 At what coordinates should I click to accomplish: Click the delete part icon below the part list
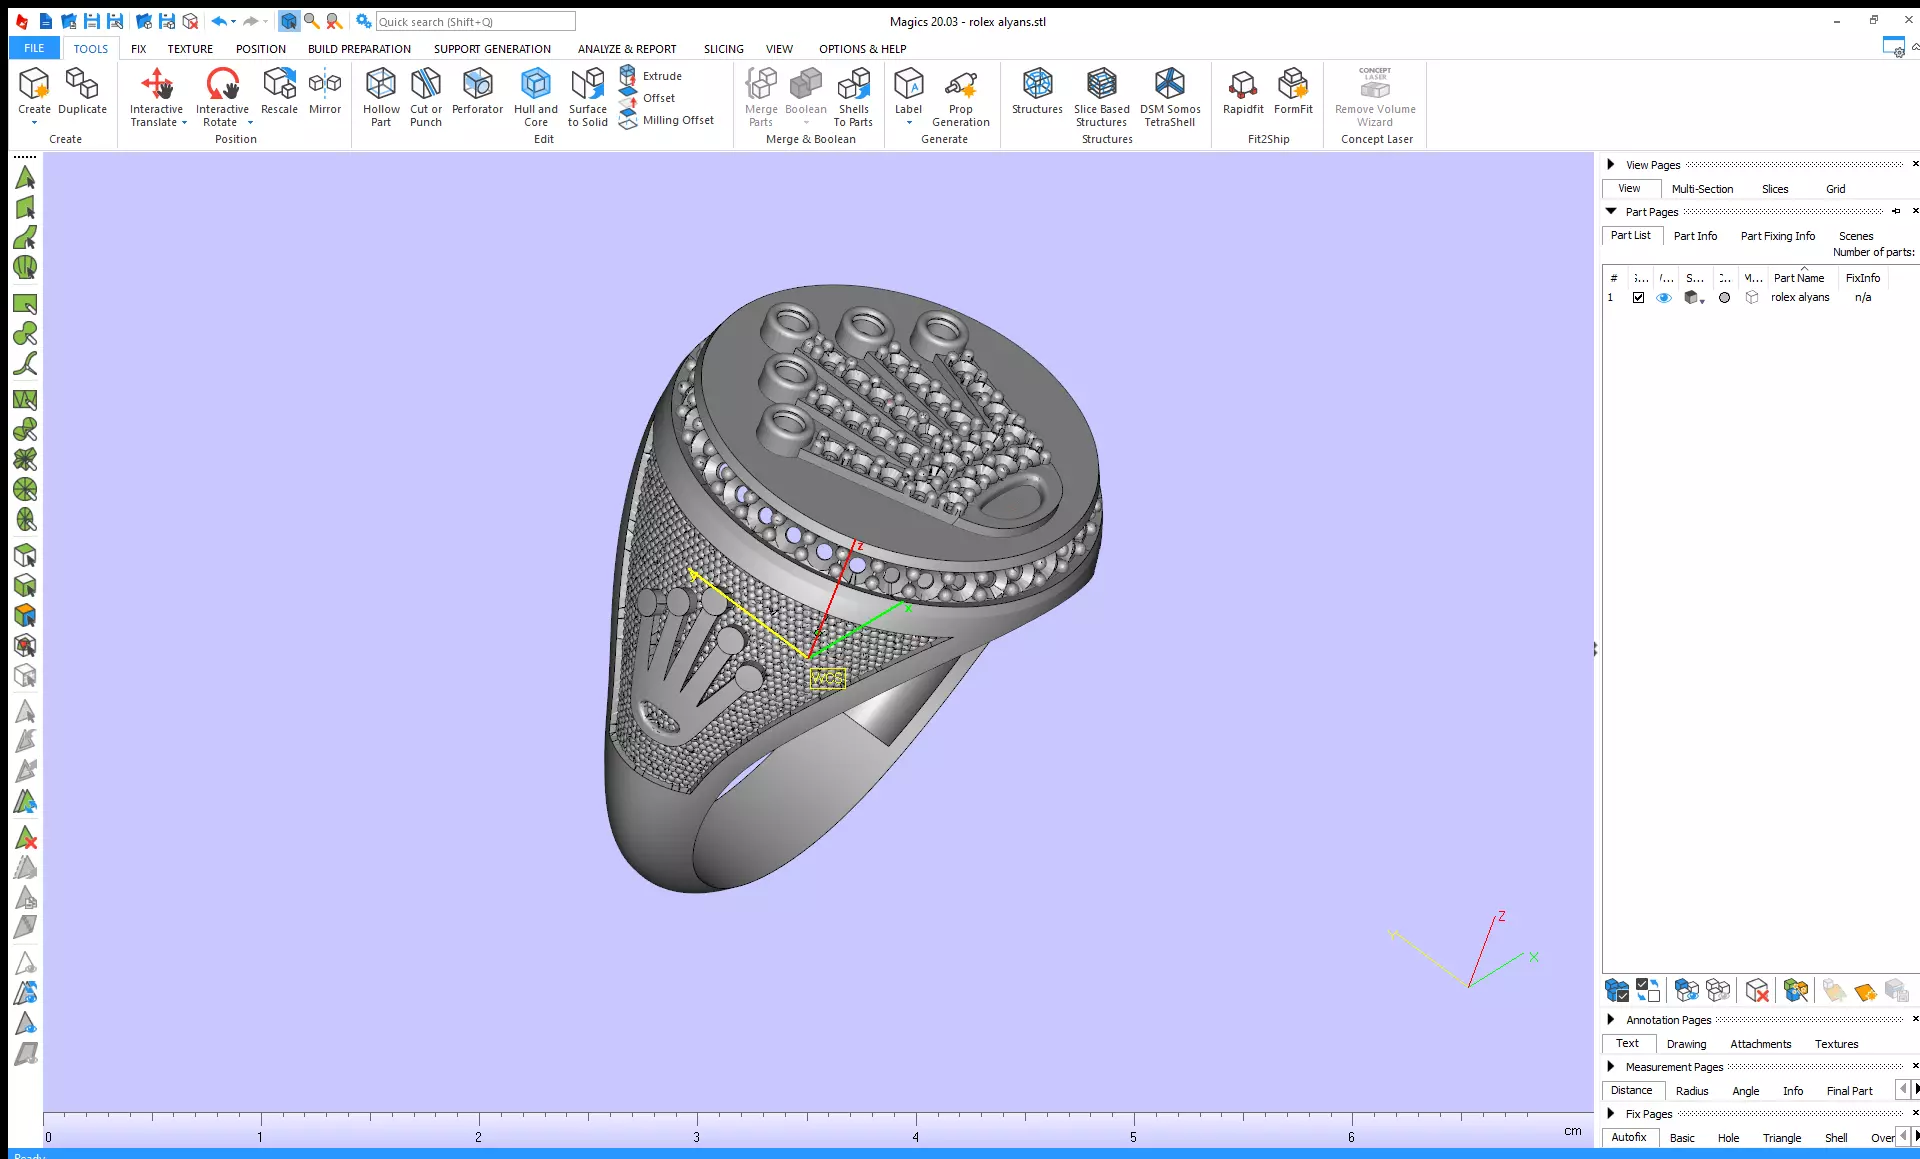(x=1757, y=990)
